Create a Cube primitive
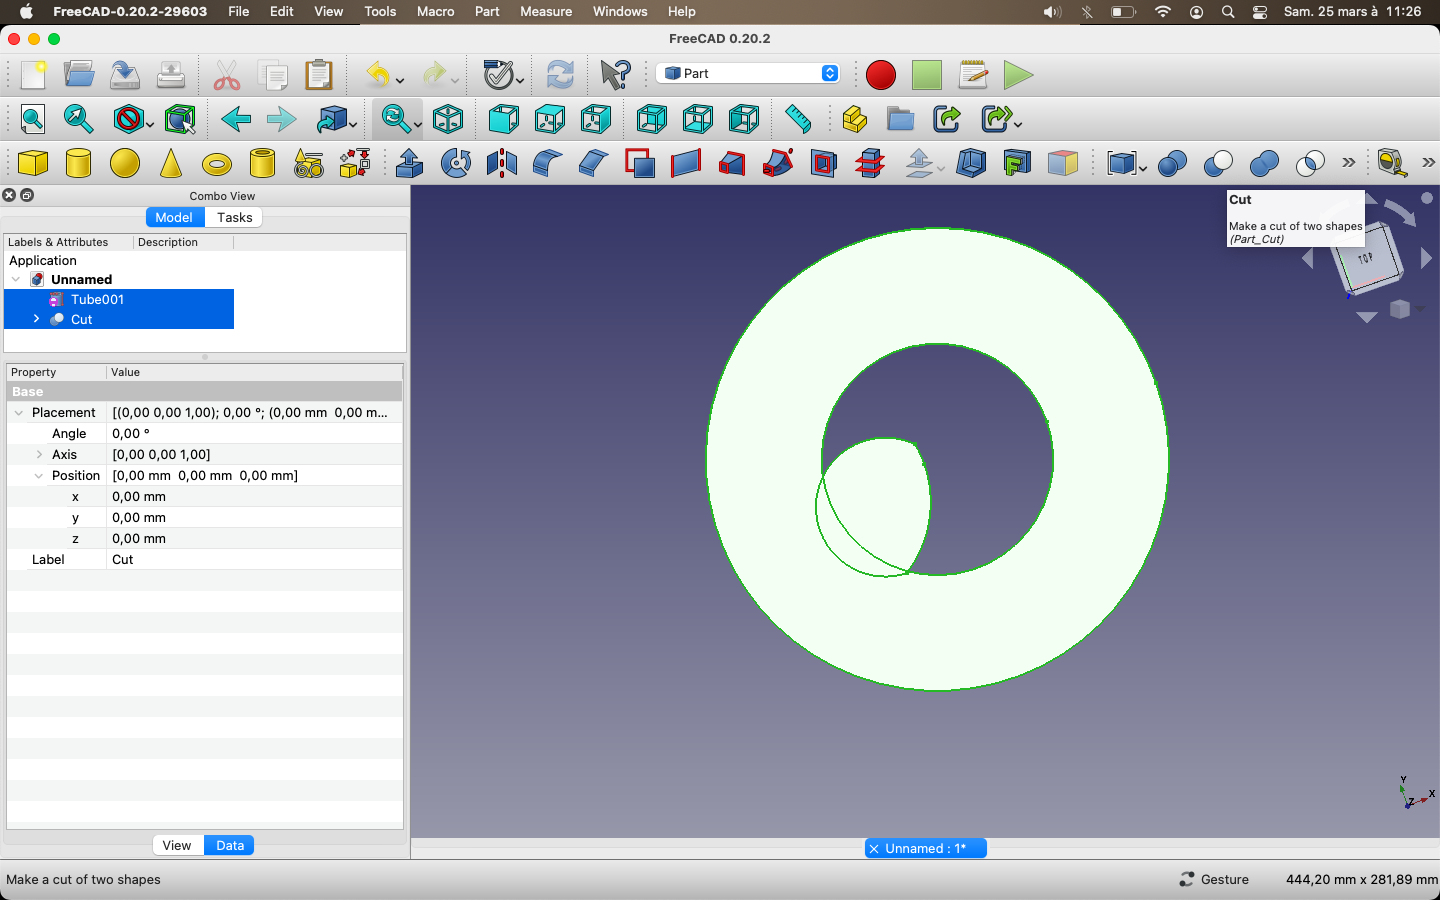The height and width of the screenshot is (900, 1440). tap(33, 163)
